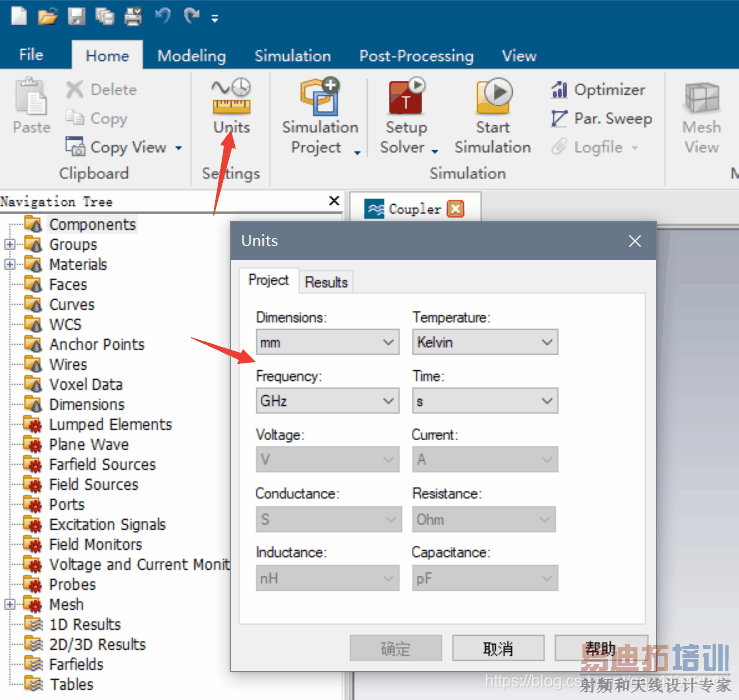739x700 pixels.
Task: Click the disabled Voltage unit dropdown
Action: click(328, 459)
